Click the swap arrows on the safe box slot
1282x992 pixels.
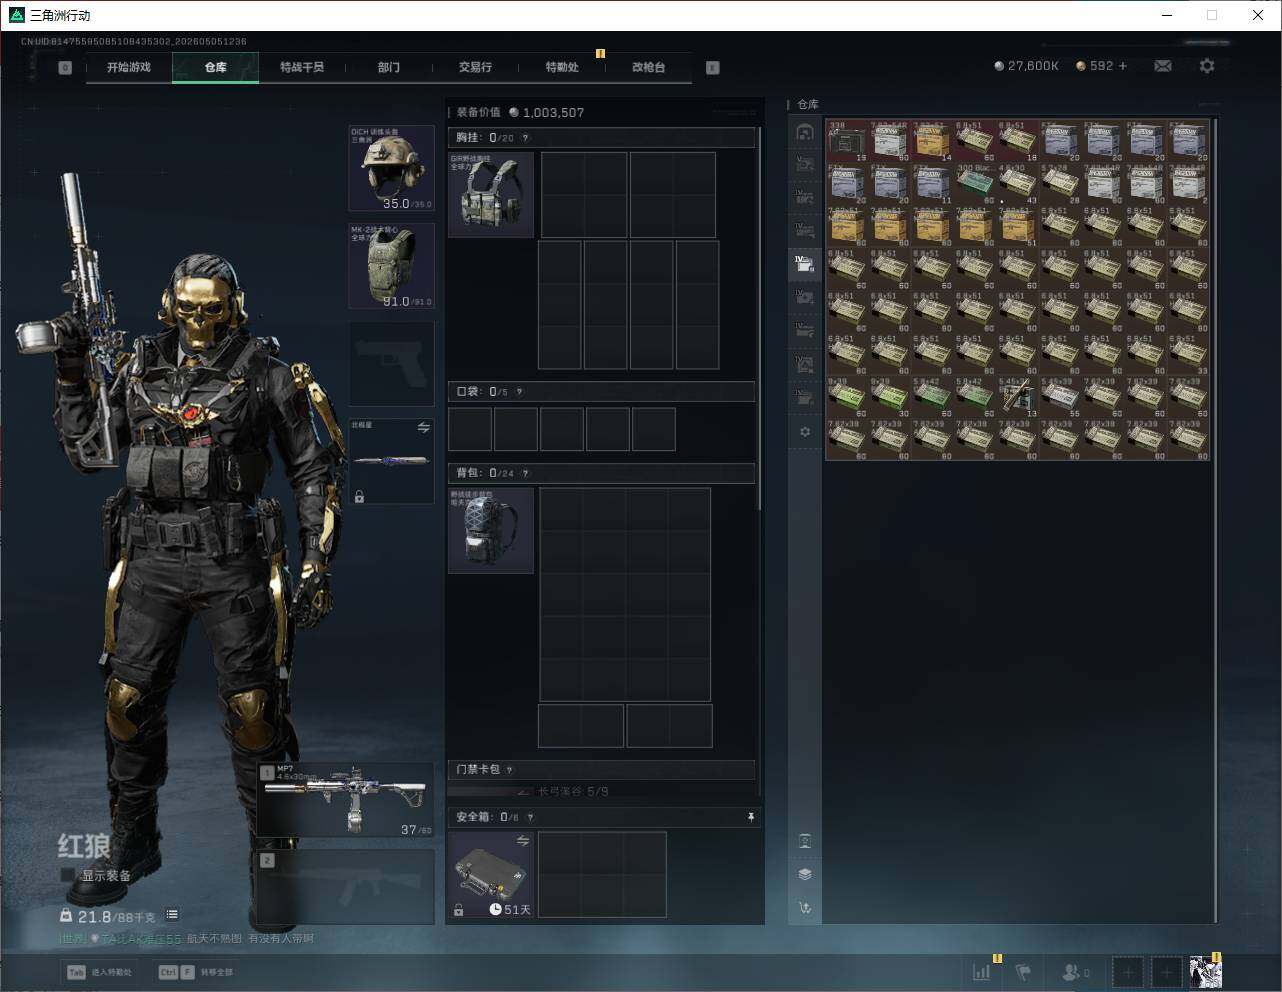point(522,842)
